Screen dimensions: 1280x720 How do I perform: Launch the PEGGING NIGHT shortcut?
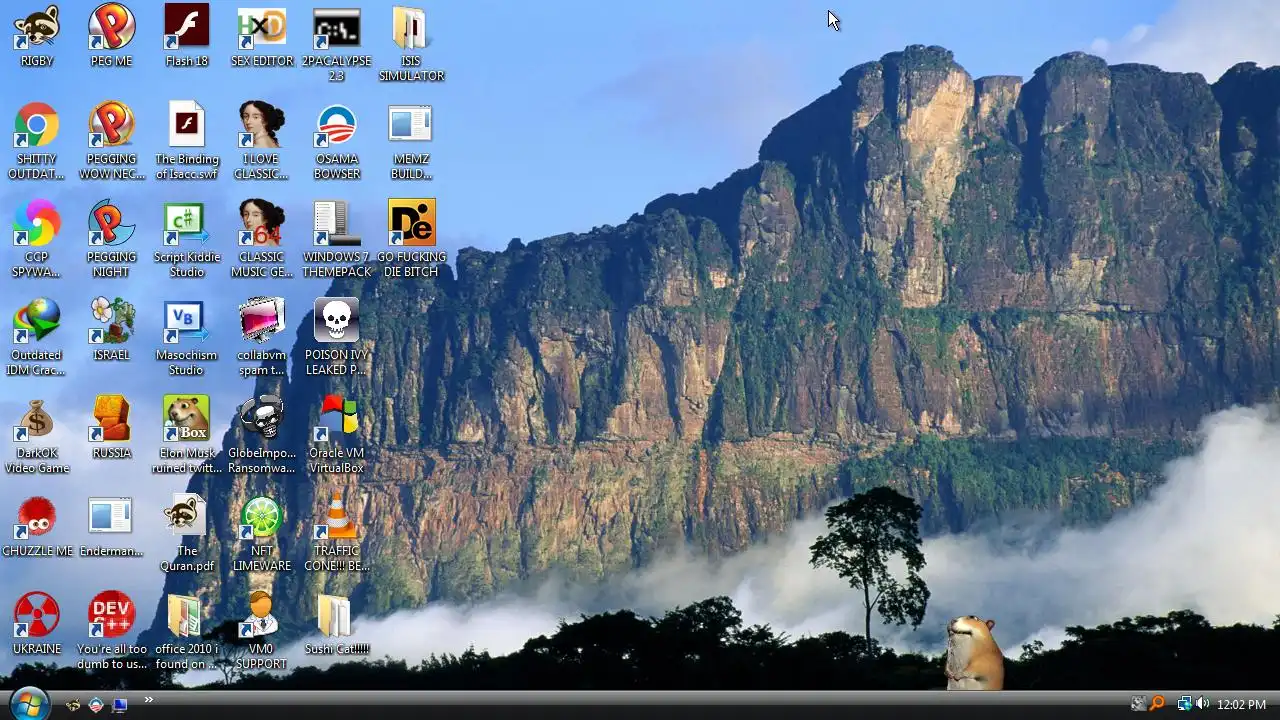click(x=111, y=223)
